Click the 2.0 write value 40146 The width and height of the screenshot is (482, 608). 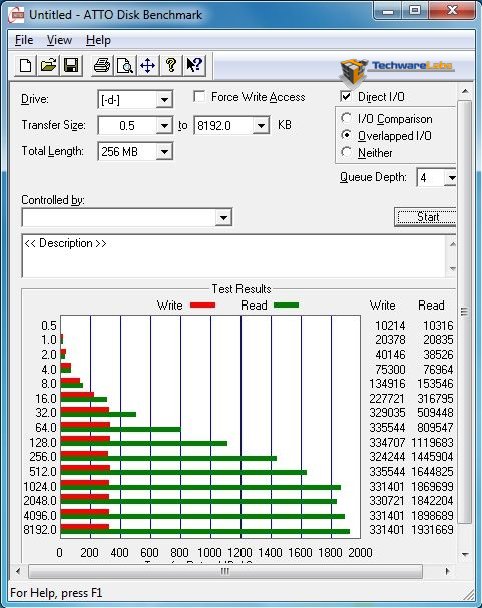pos(390,355)
